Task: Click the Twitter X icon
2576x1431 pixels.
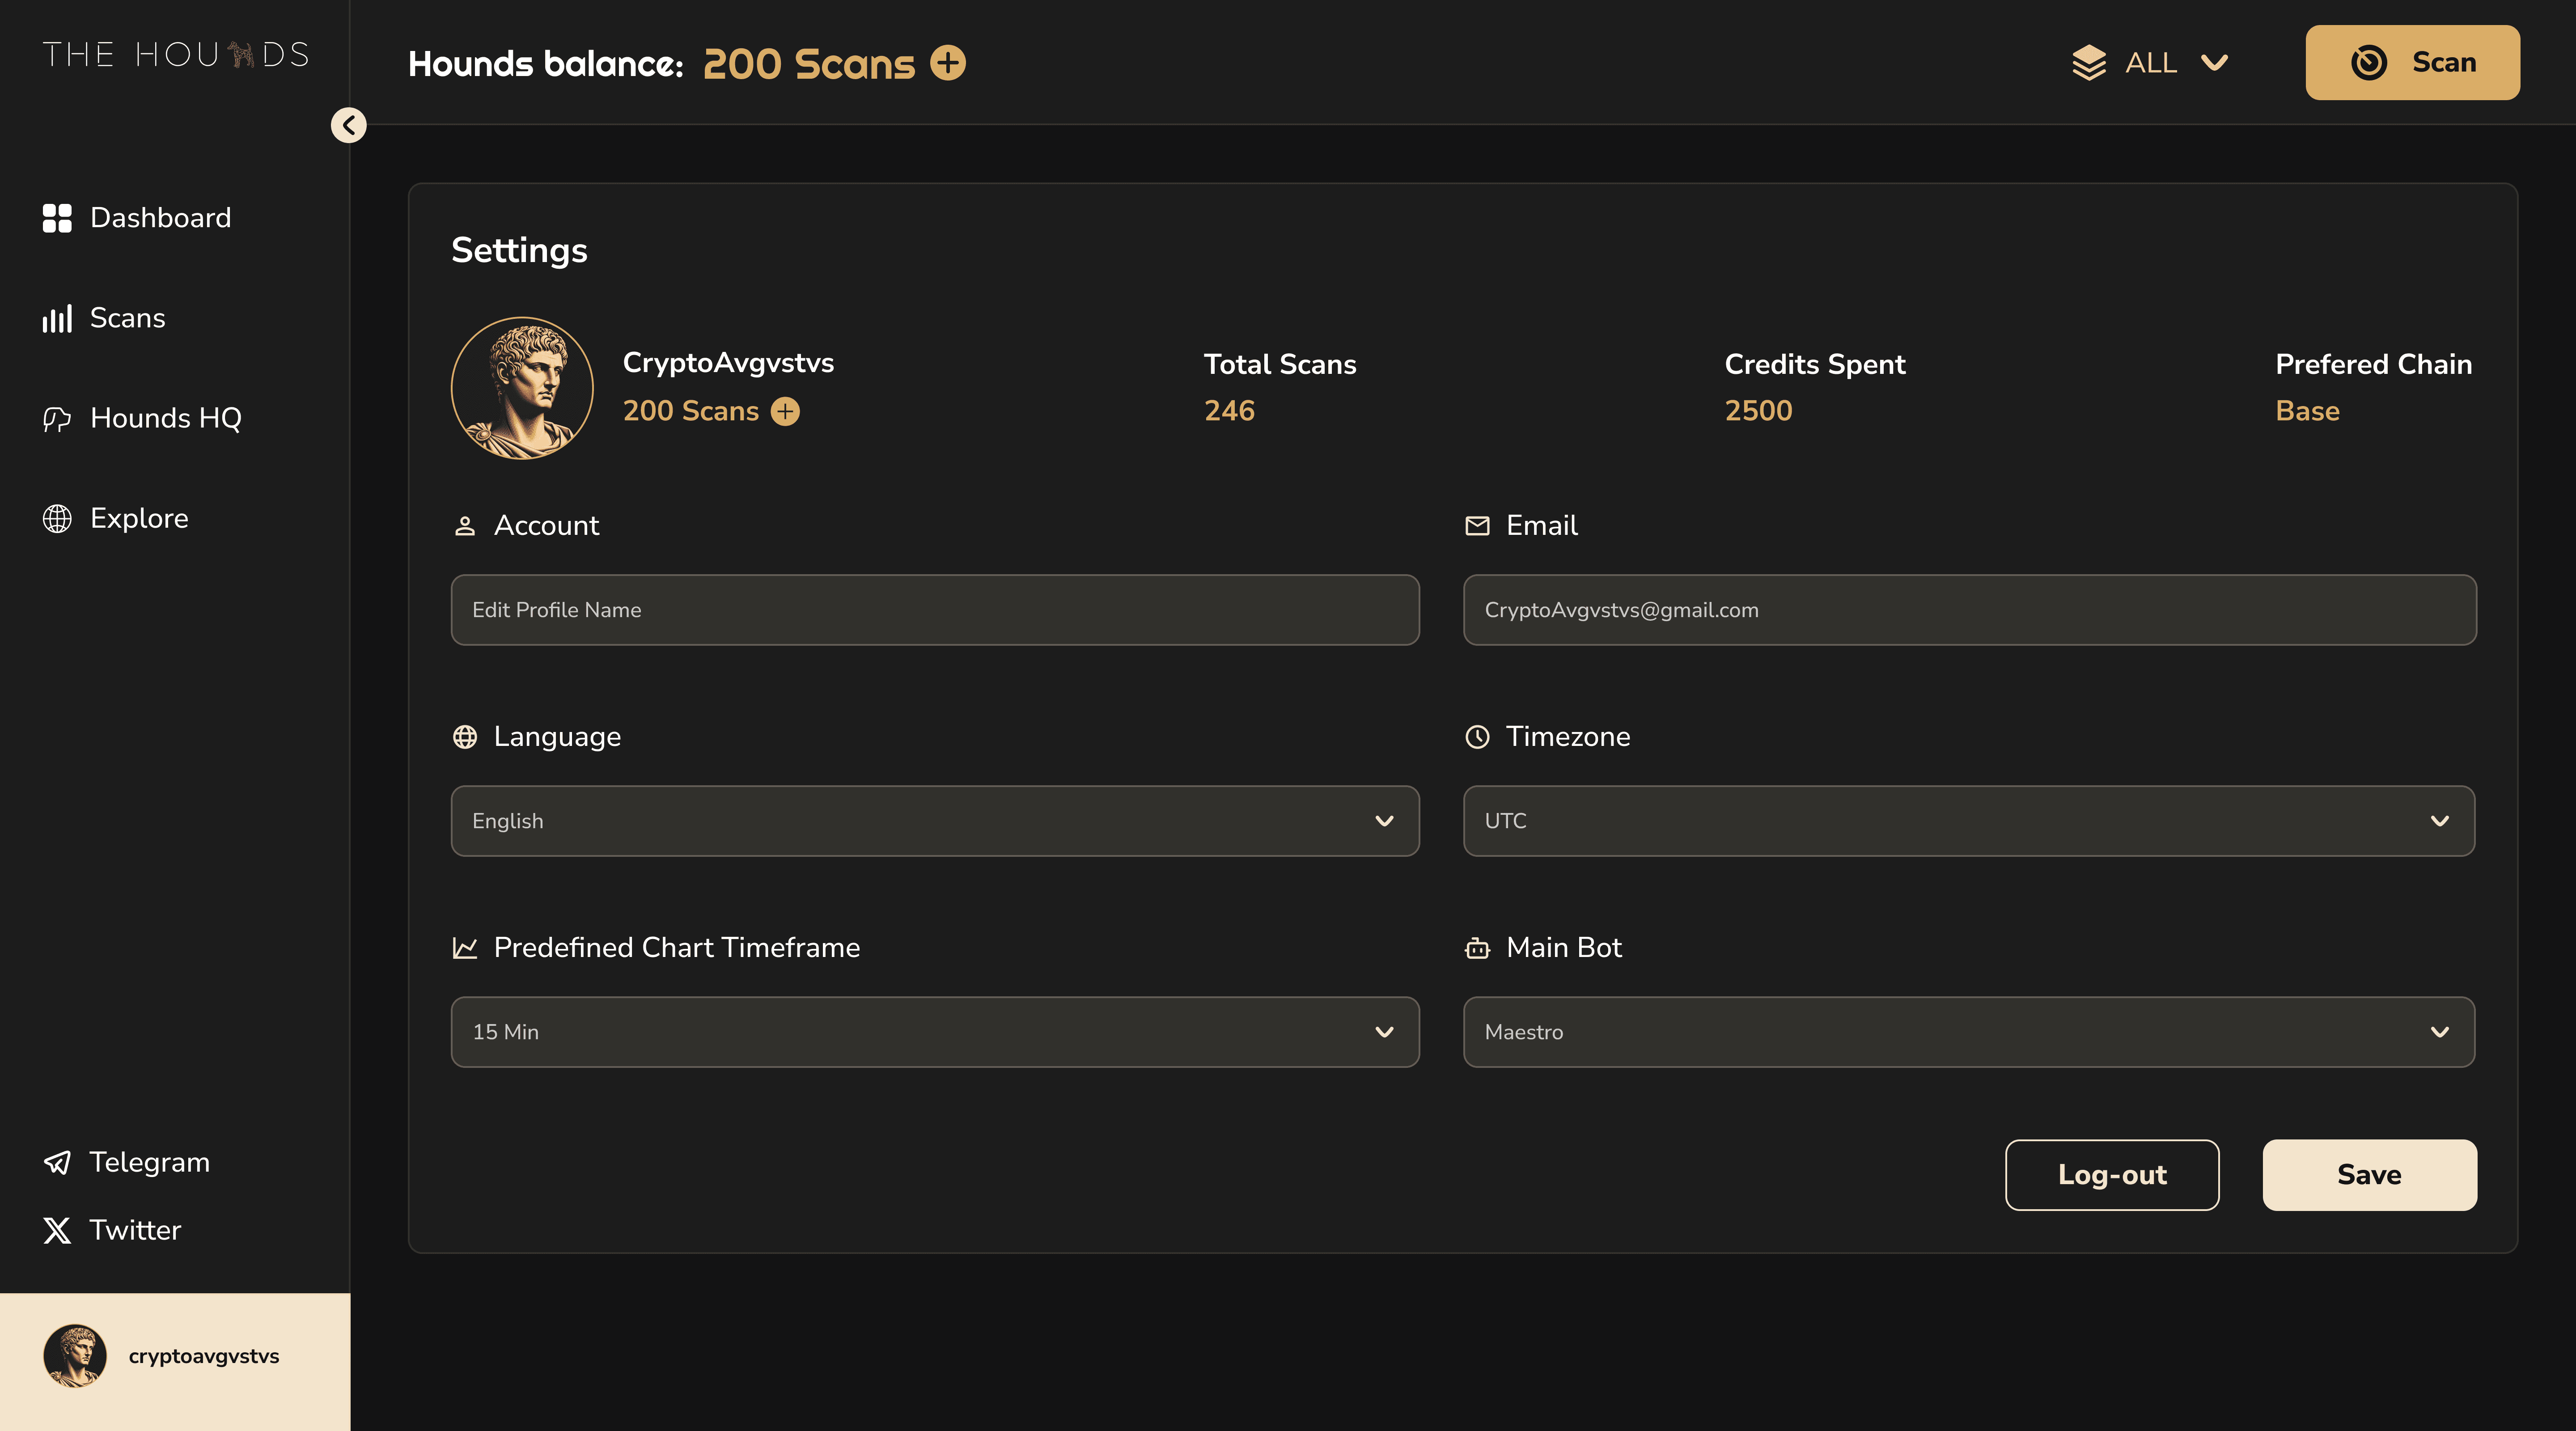Action: tap(57, 1230)
